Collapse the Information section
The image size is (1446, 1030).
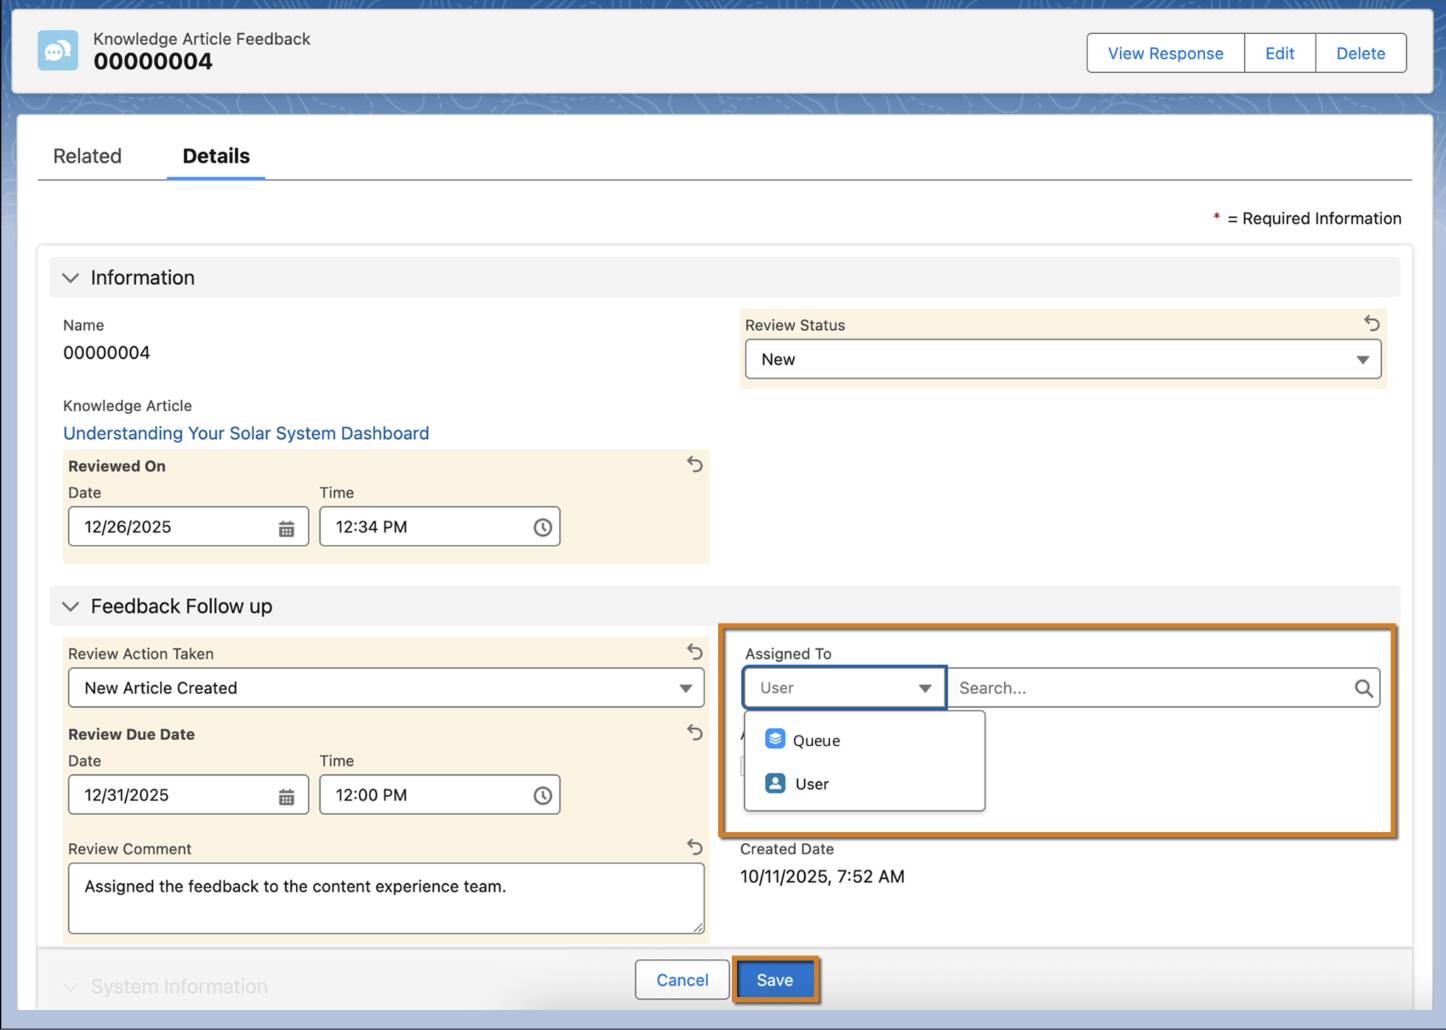pos(70,278)
